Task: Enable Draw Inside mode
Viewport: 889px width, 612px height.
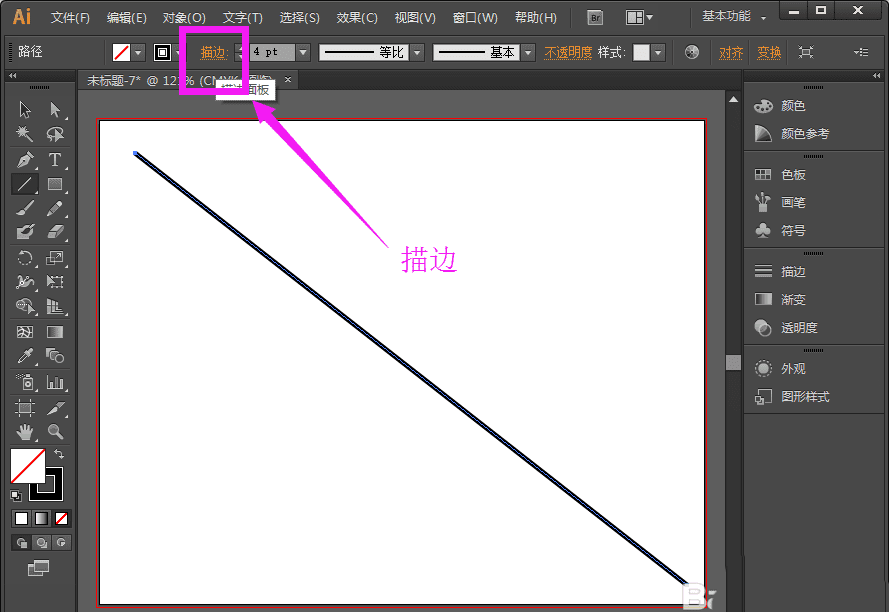Action: click(x=61, y=543)
